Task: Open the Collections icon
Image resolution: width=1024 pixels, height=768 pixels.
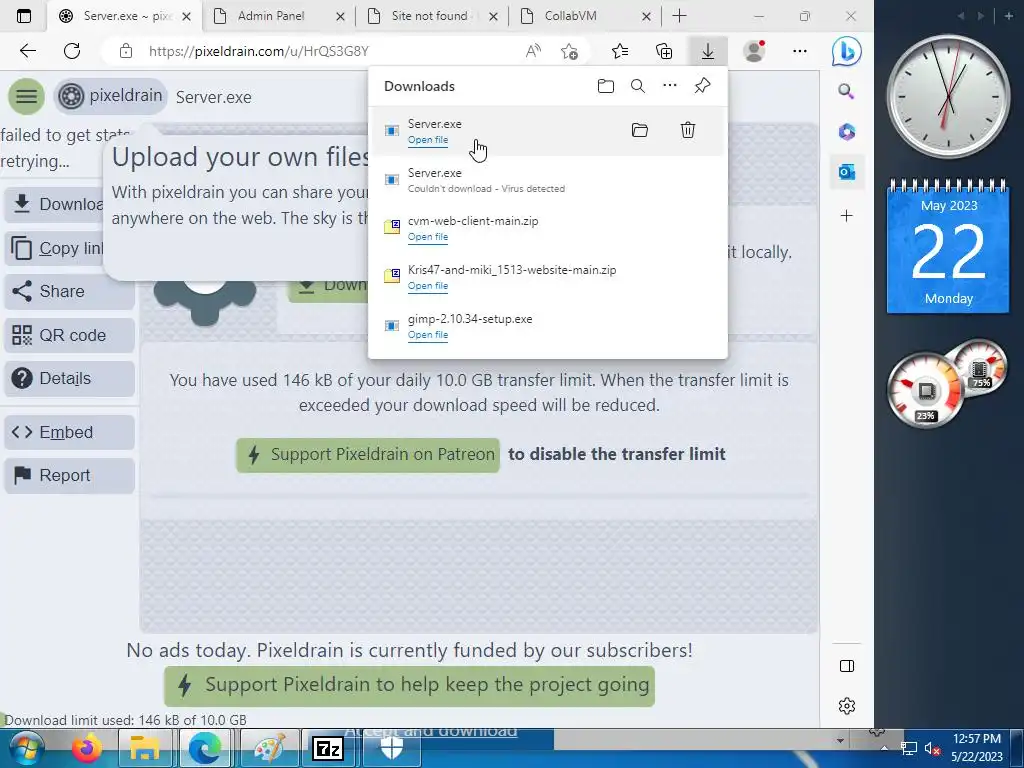Action: pyautogui.click(x=664, y=51)
